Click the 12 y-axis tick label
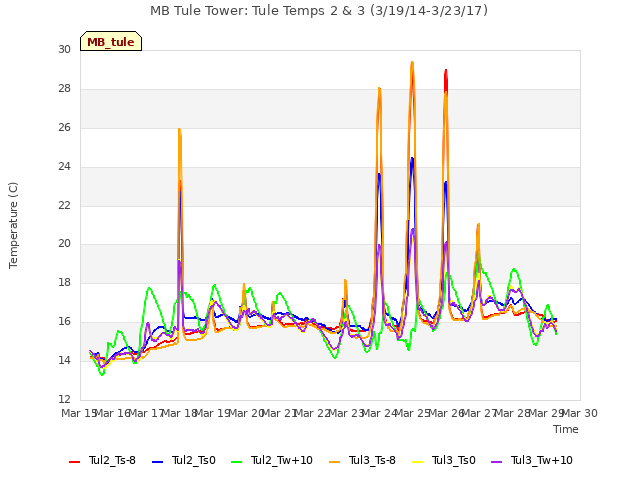 [64, 399]
